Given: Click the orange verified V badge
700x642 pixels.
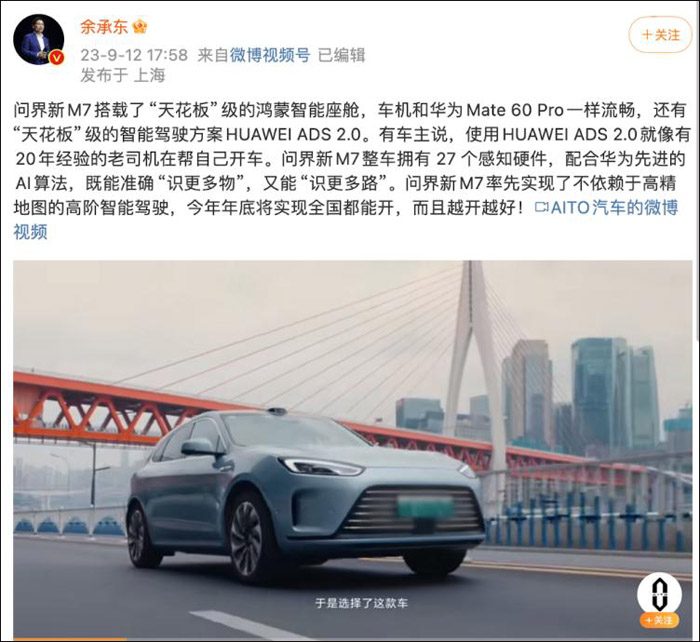Looking at the screenshot, I should tap(57, 57).
